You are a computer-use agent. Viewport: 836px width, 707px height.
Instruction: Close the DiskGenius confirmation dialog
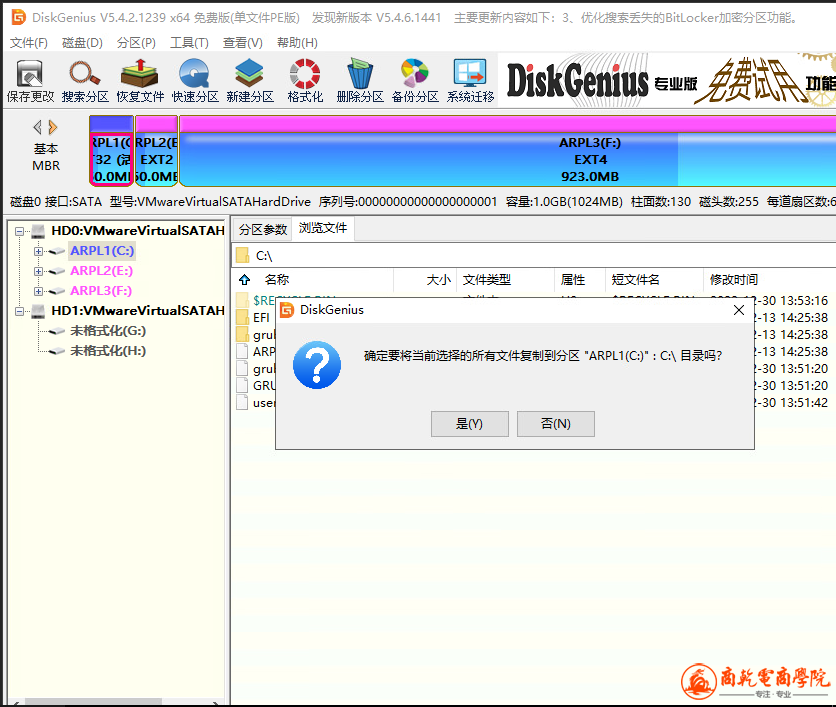click(738, 310)
